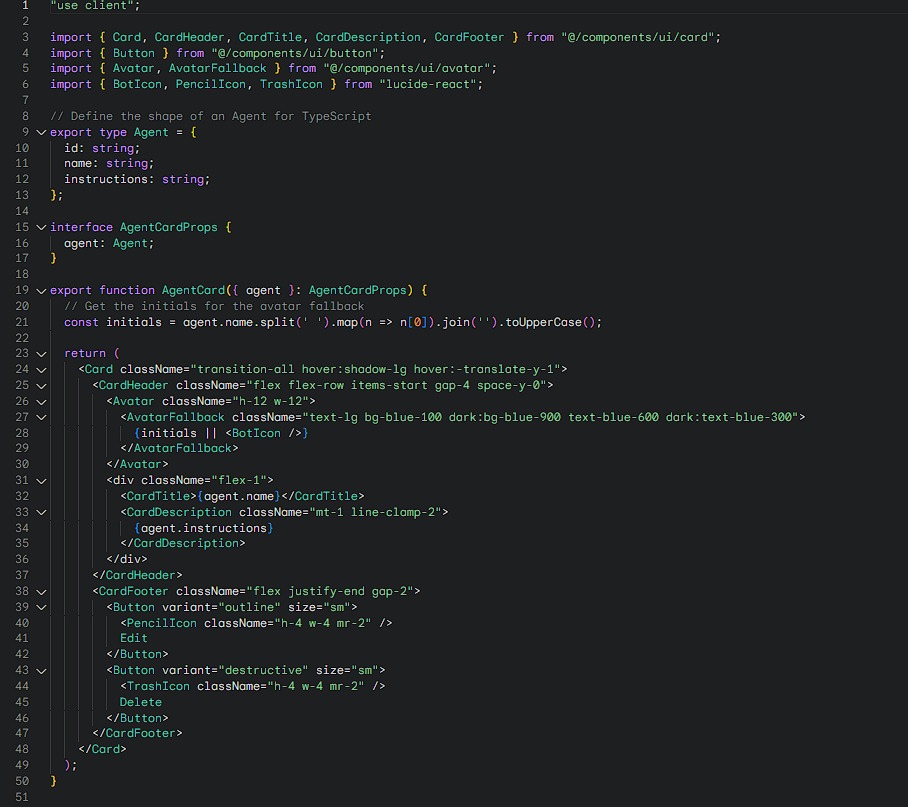The height and width of the screenshot is (807, 908).
Task: Collapse the Agent type fold on line 9
Action: 41,133
